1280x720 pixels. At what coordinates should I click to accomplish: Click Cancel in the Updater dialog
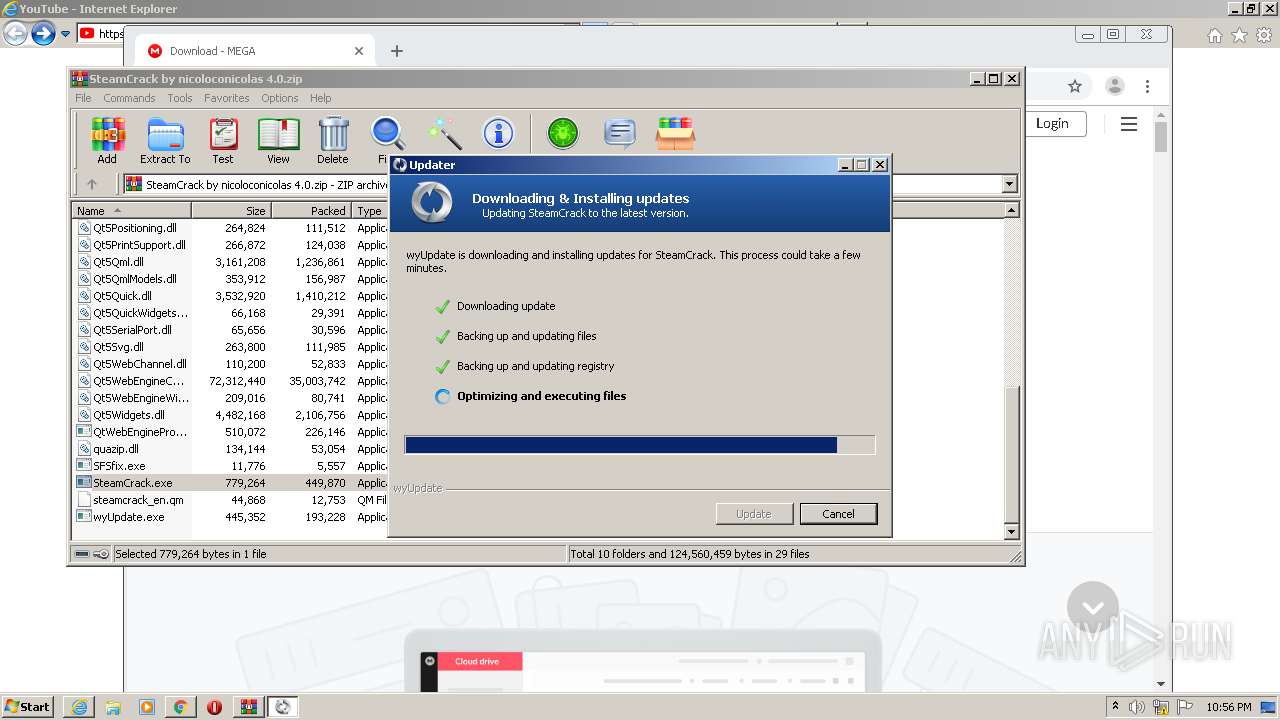coord(838,514)
